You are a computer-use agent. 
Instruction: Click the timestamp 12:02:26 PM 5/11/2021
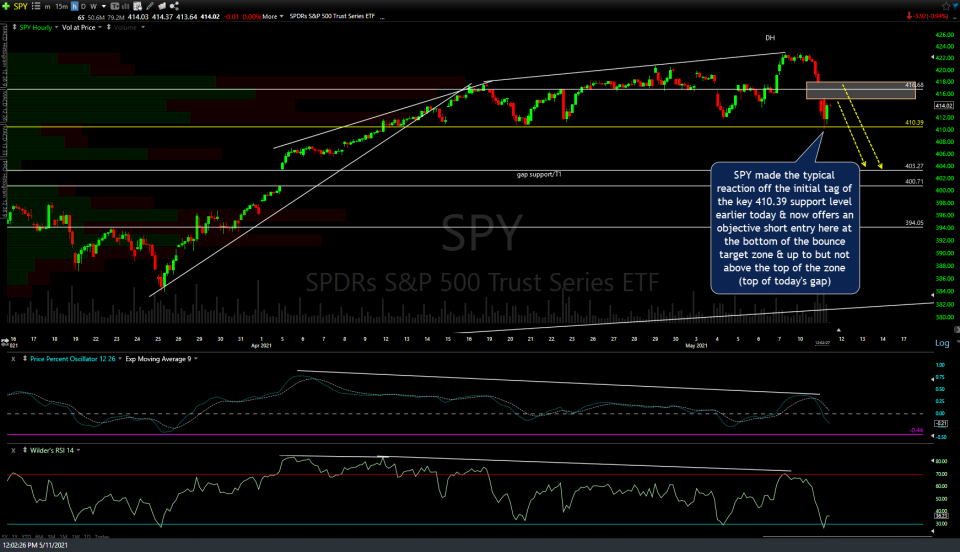click(x=35, y=545)
